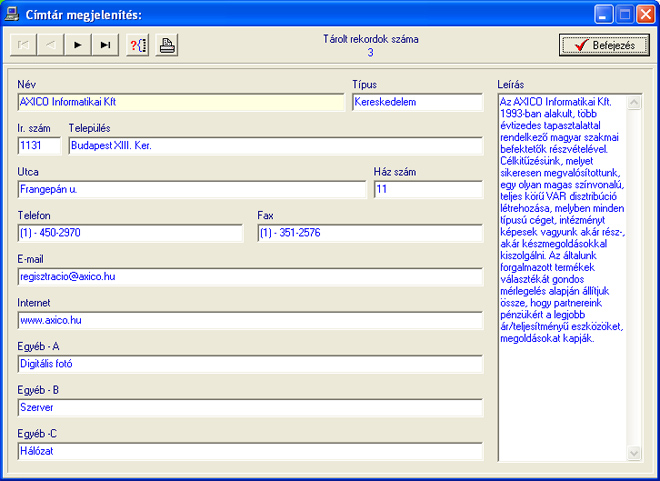
Task: Click the Leírás scrollbar down arrow
Action: click(634, 453)
